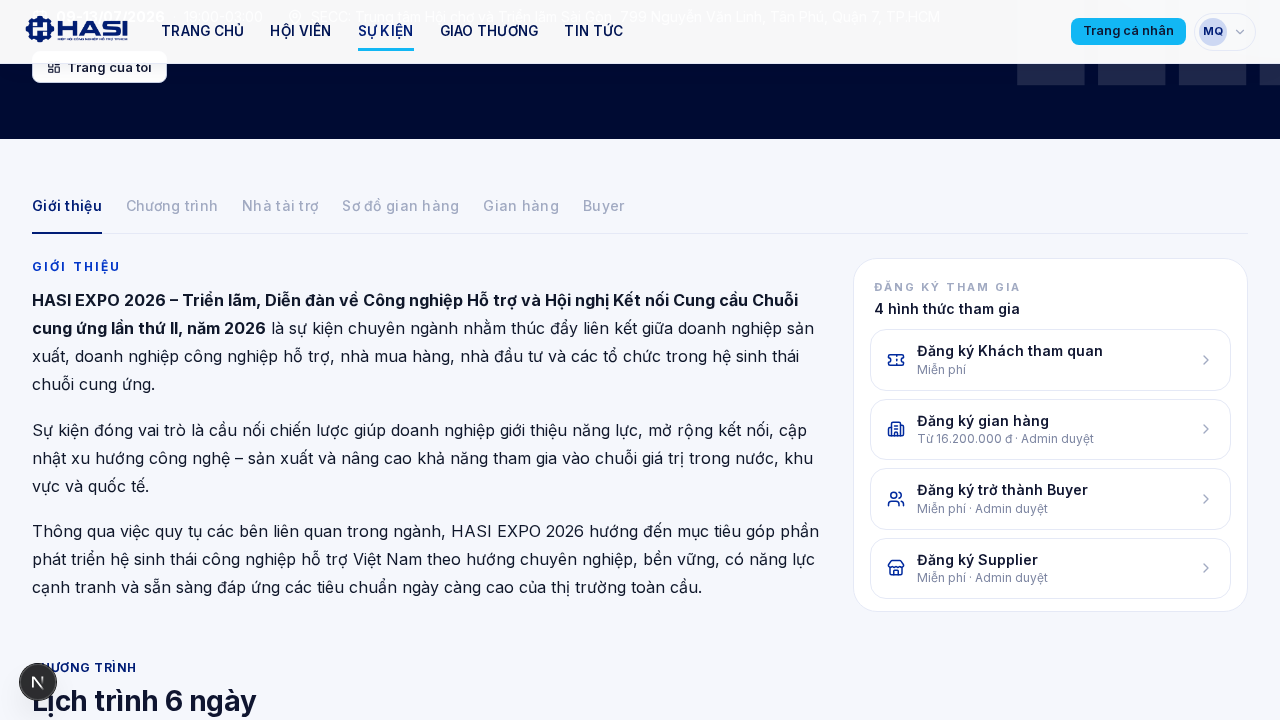This screenshot has height=720, width=1280.
Task: Open the MQ user avatar
Action: tap(1213, 31)
